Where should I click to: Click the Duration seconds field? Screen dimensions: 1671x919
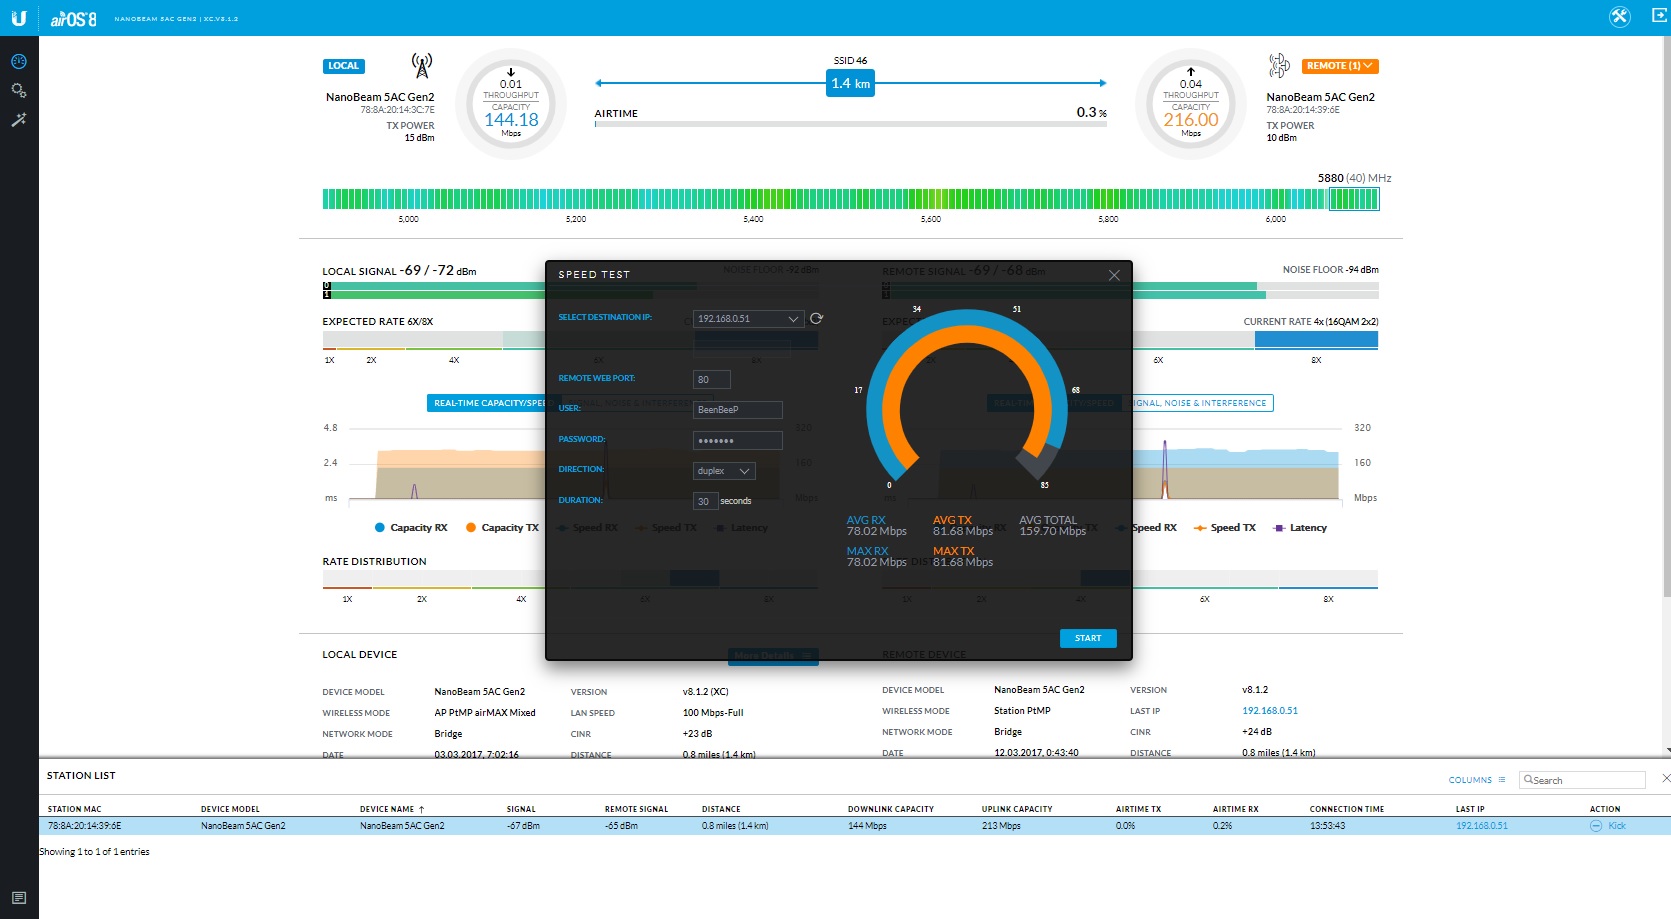[705, 501]
